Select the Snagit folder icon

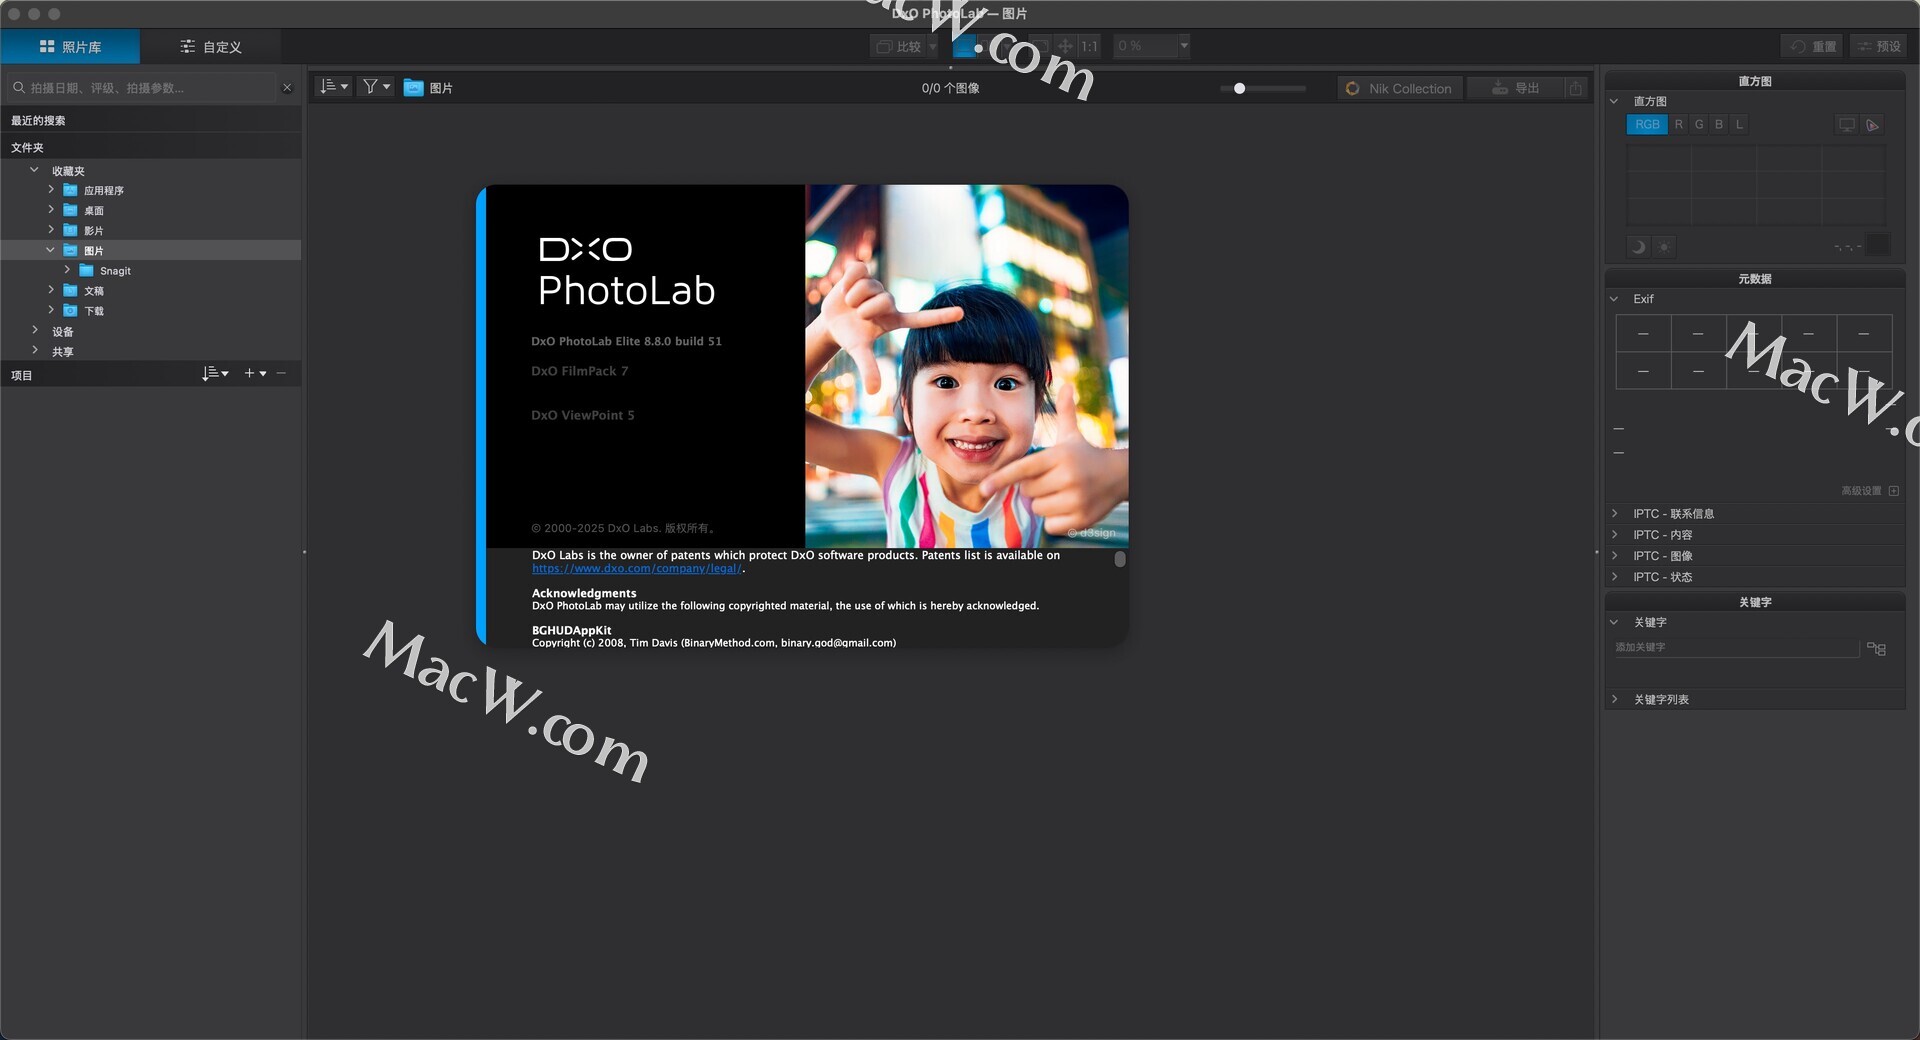(x=86, y=270)
